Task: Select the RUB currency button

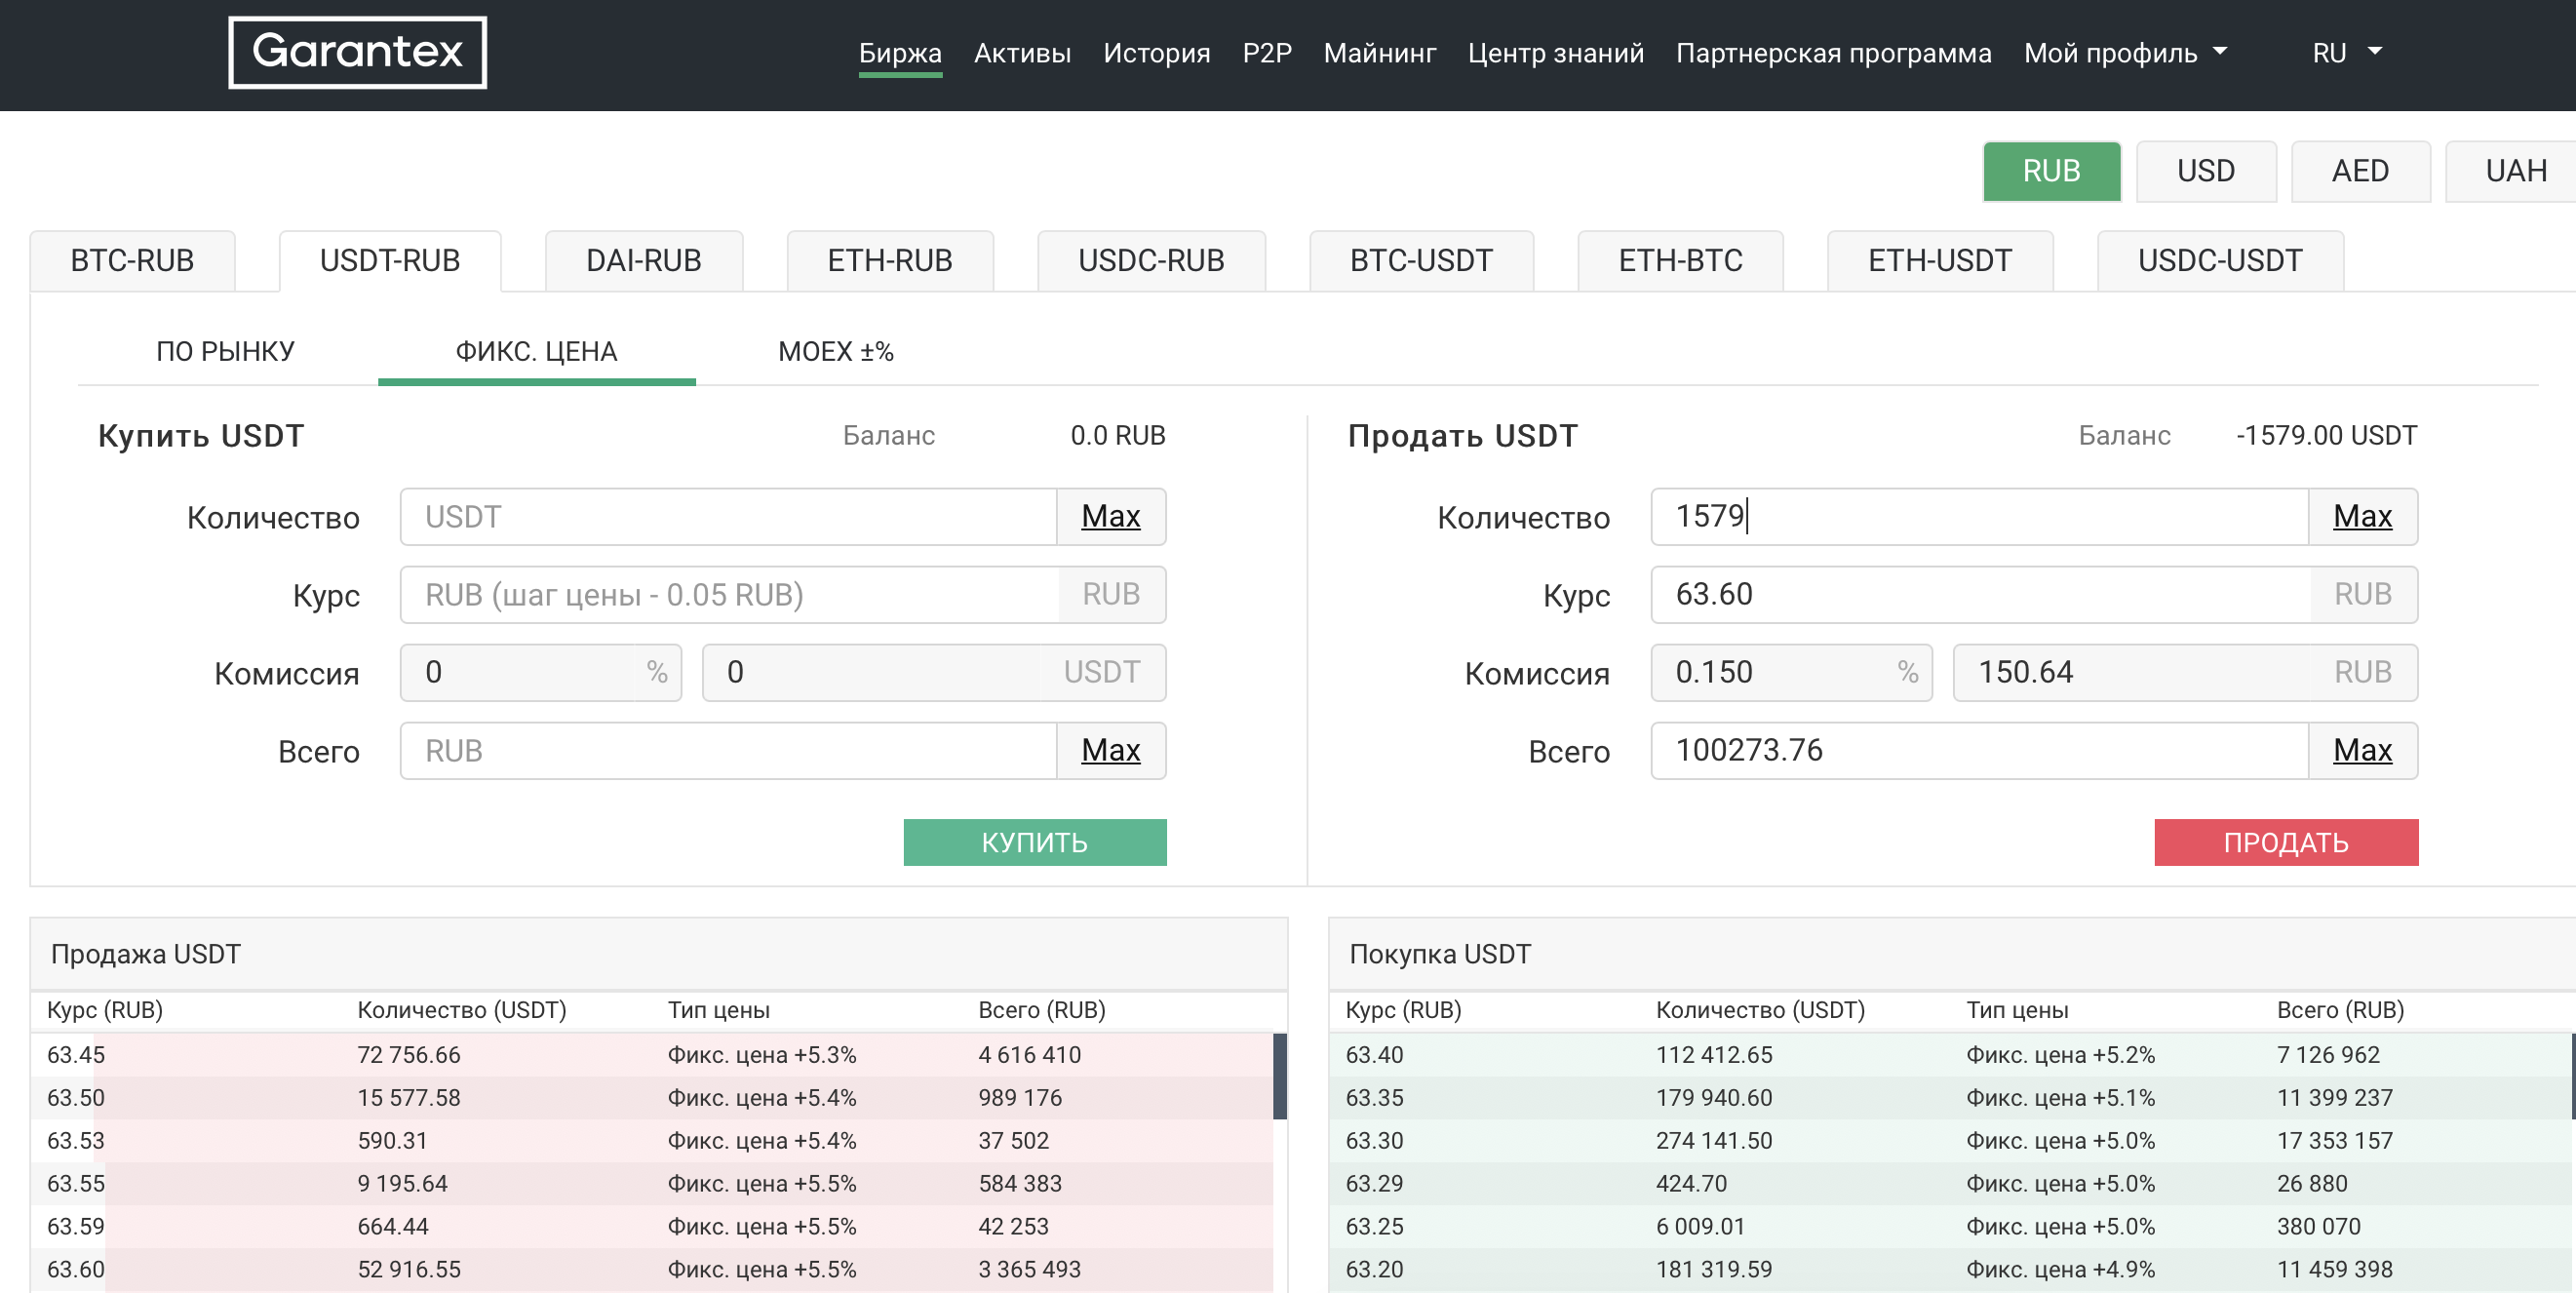Action: click(x=2051, y=171)
